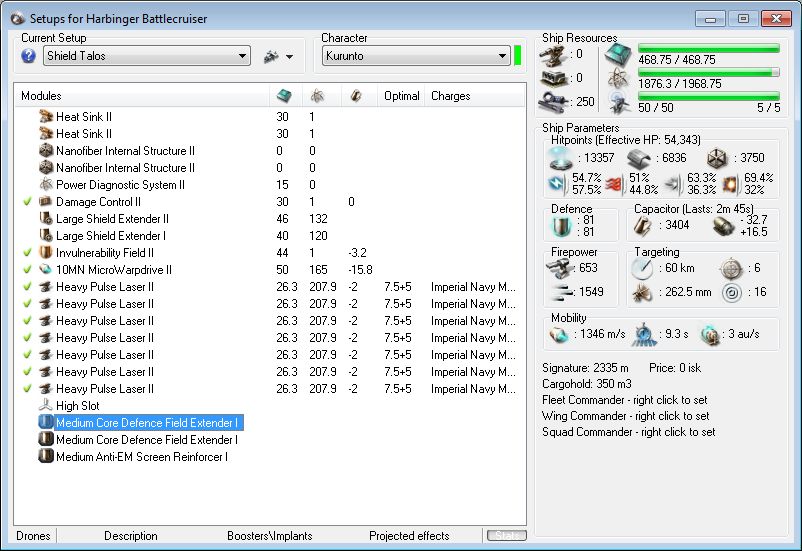Click the Stats button

(507, 536)
